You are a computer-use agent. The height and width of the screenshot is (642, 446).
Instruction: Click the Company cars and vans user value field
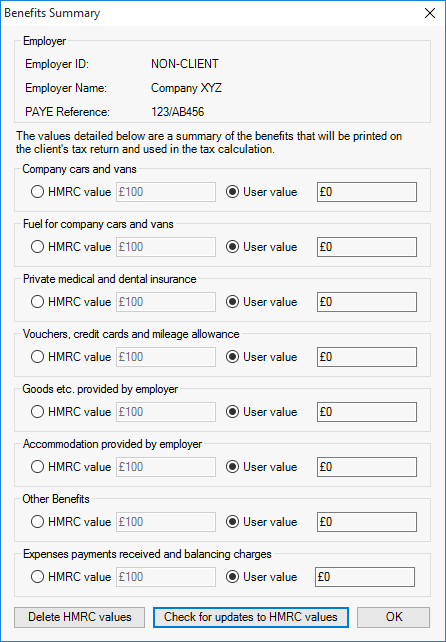(x=367, y=192)
